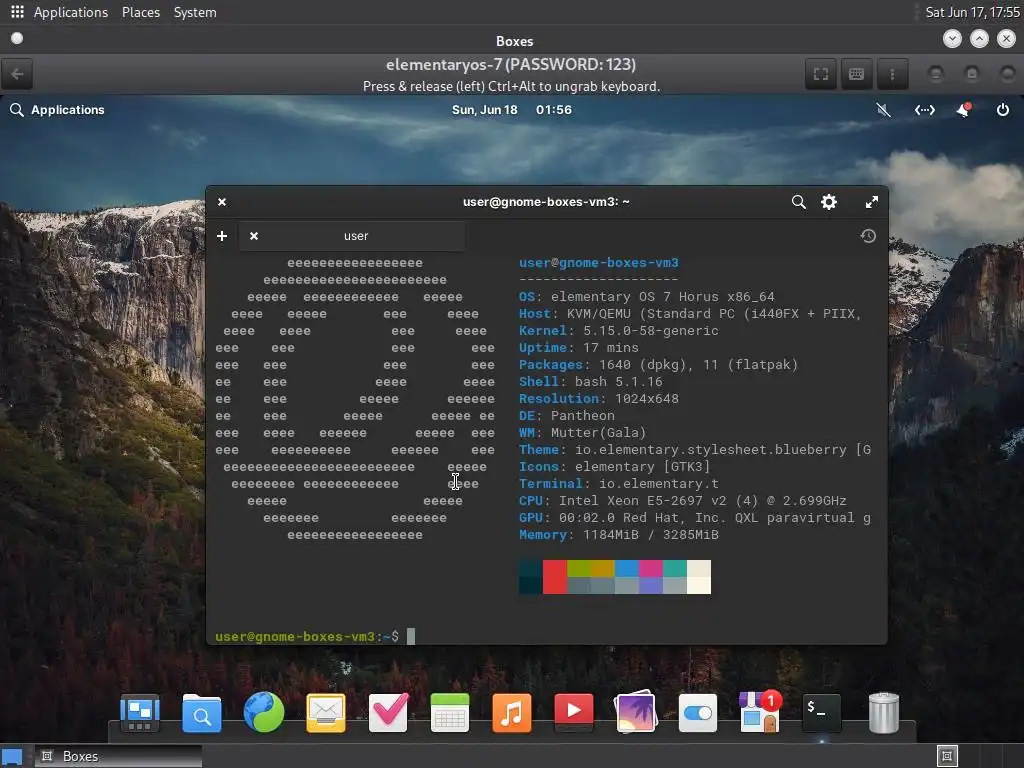This screenshot has width=1024, height=768.
Task: Launch Music from the dock
Action: pos(511,712)
